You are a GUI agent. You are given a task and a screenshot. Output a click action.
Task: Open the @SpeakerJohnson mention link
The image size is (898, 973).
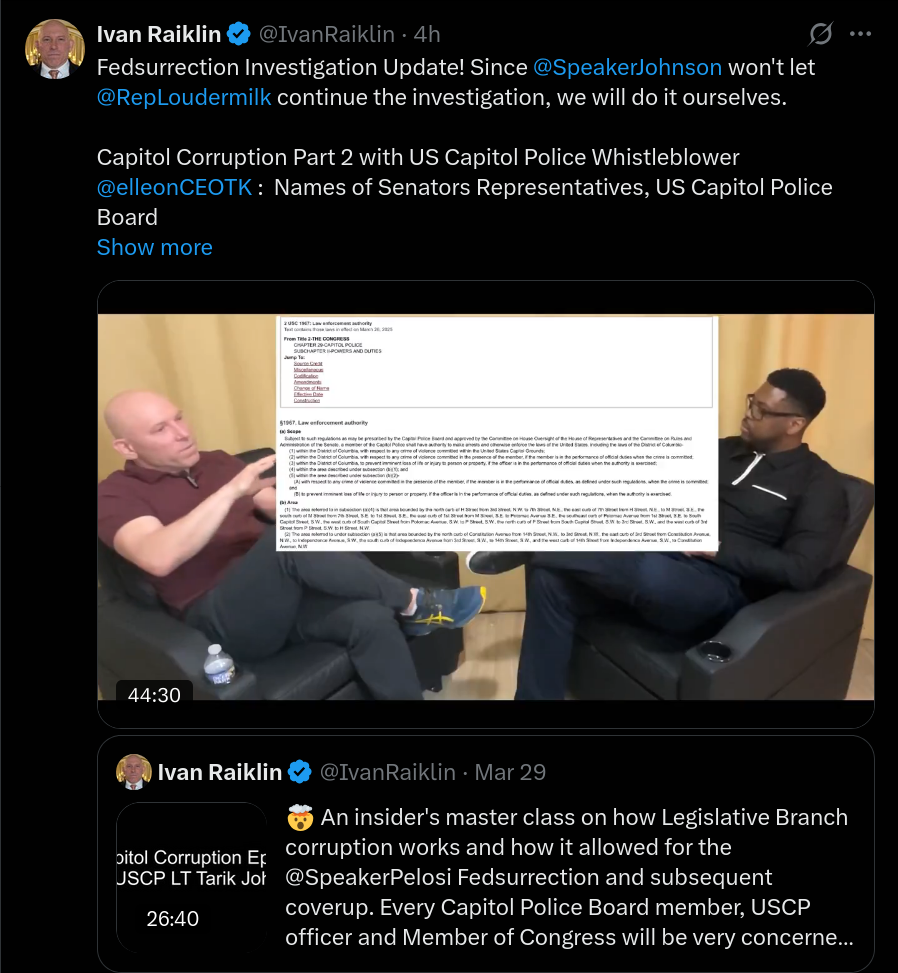[x=627, y=67]
